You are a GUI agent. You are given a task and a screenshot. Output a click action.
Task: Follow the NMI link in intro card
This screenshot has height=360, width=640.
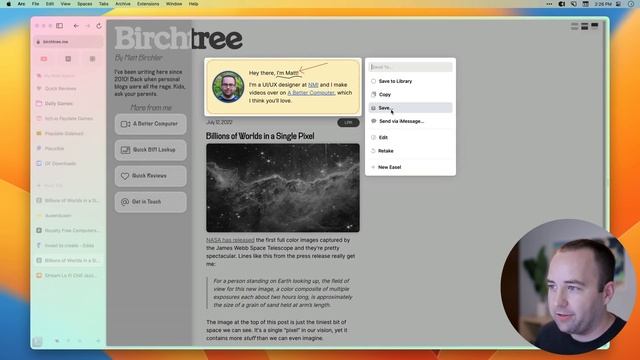(x=313, y=85)
